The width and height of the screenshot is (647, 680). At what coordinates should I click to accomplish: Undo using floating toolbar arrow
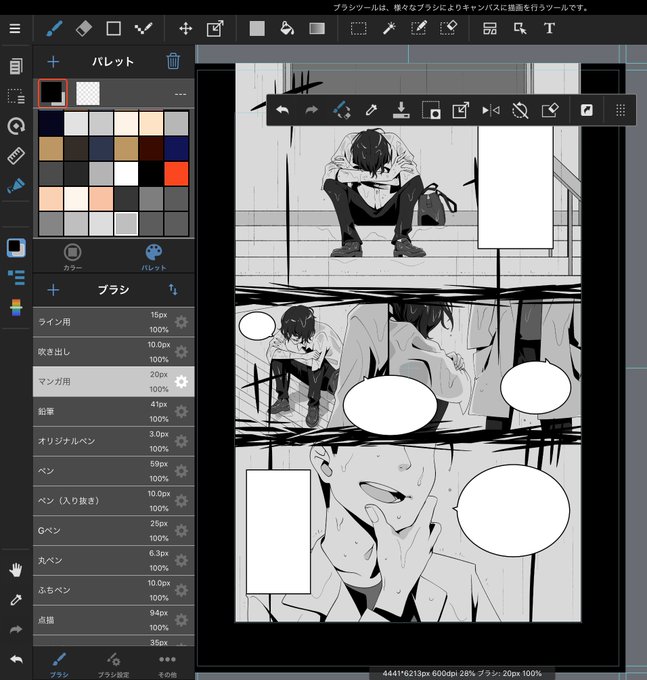coord(283,110)
